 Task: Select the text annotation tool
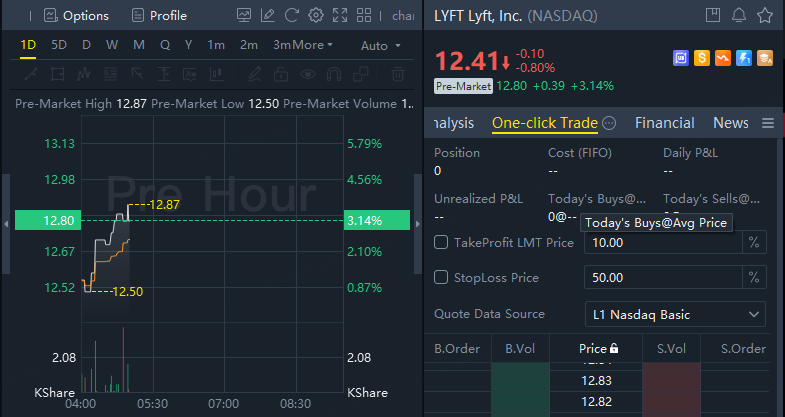(190, 75)
